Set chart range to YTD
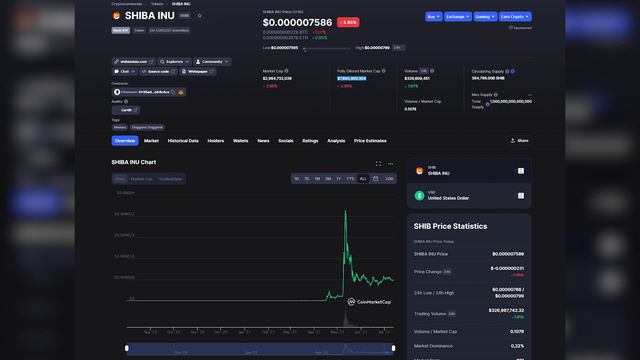The height and width of the screenshot is (360, 640). point(350,179)
